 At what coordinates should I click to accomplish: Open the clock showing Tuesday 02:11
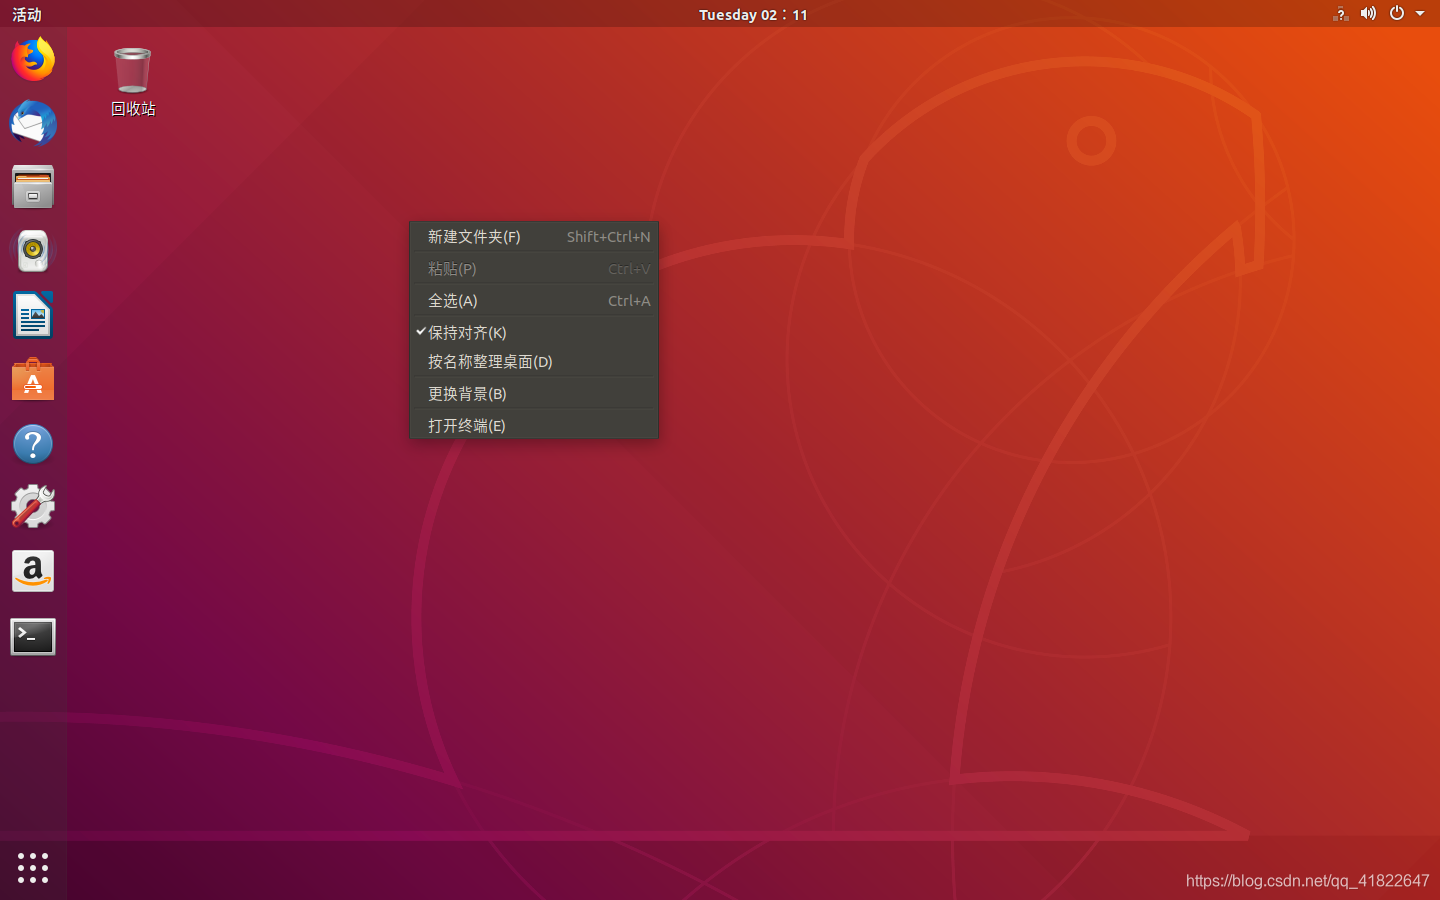click(753, 14)
